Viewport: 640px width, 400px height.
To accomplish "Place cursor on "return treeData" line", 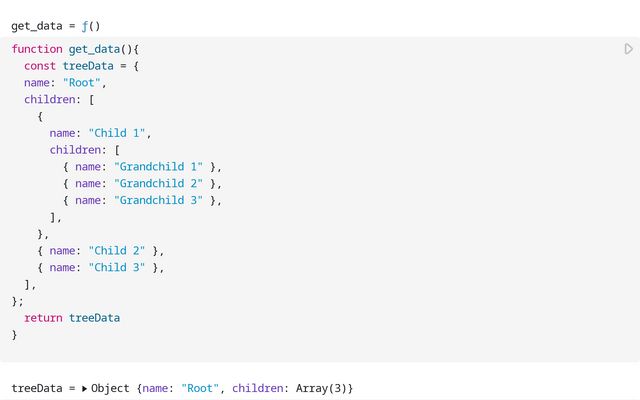I will 72,318.
